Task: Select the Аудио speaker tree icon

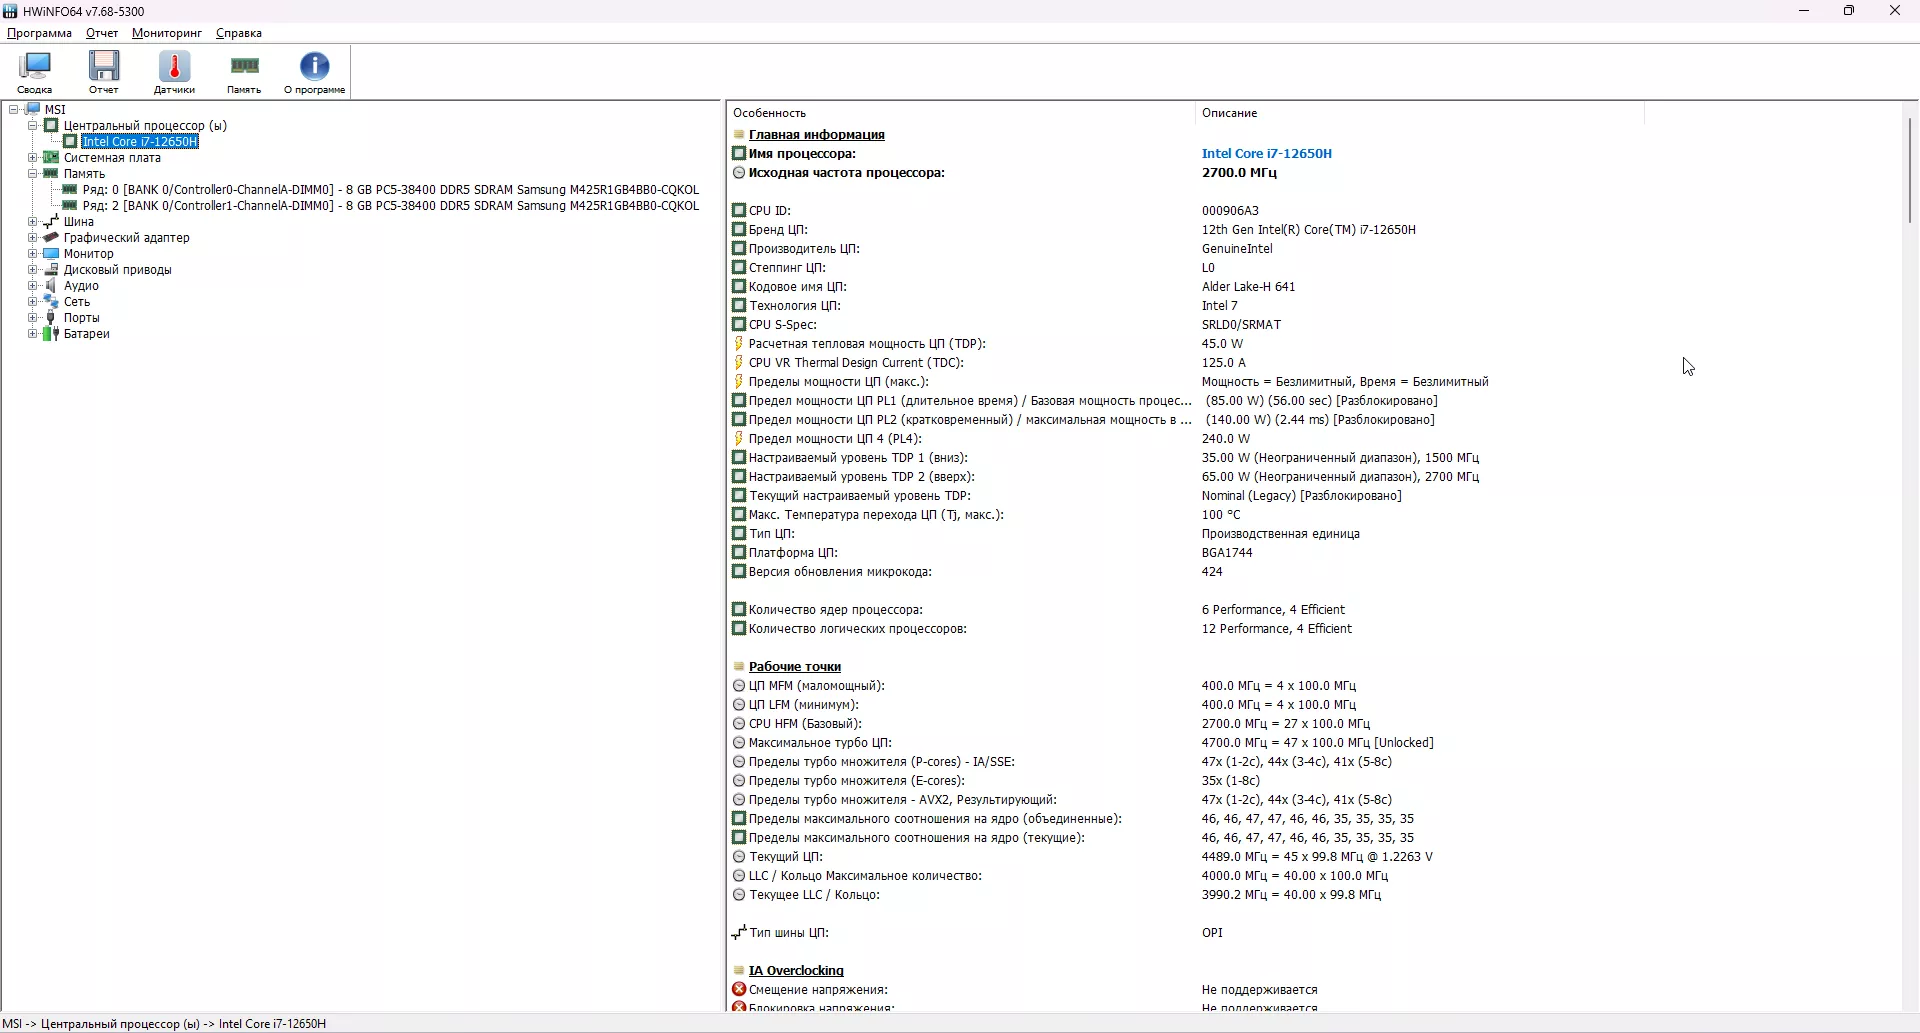Action: pos(51,286)
